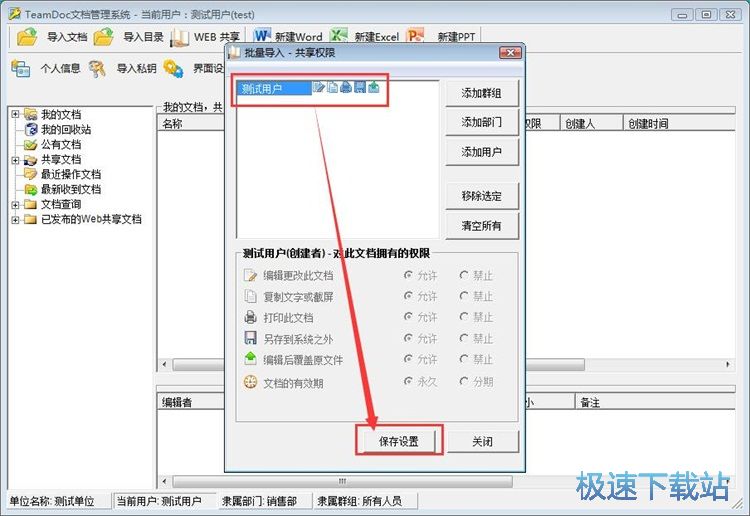
Task: Click the 名称 column header
Action: 191,123
